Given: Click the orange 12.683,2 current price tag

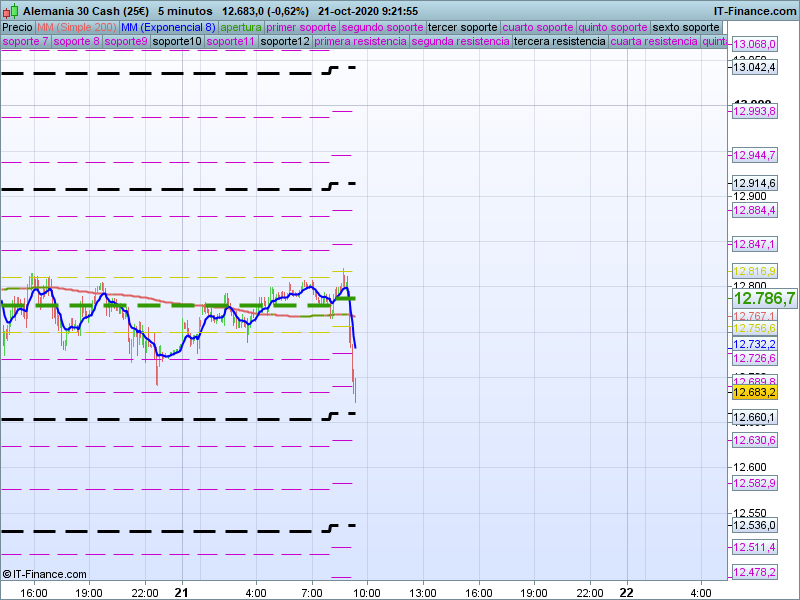Looking at the screenshot, I should [755, 392].
